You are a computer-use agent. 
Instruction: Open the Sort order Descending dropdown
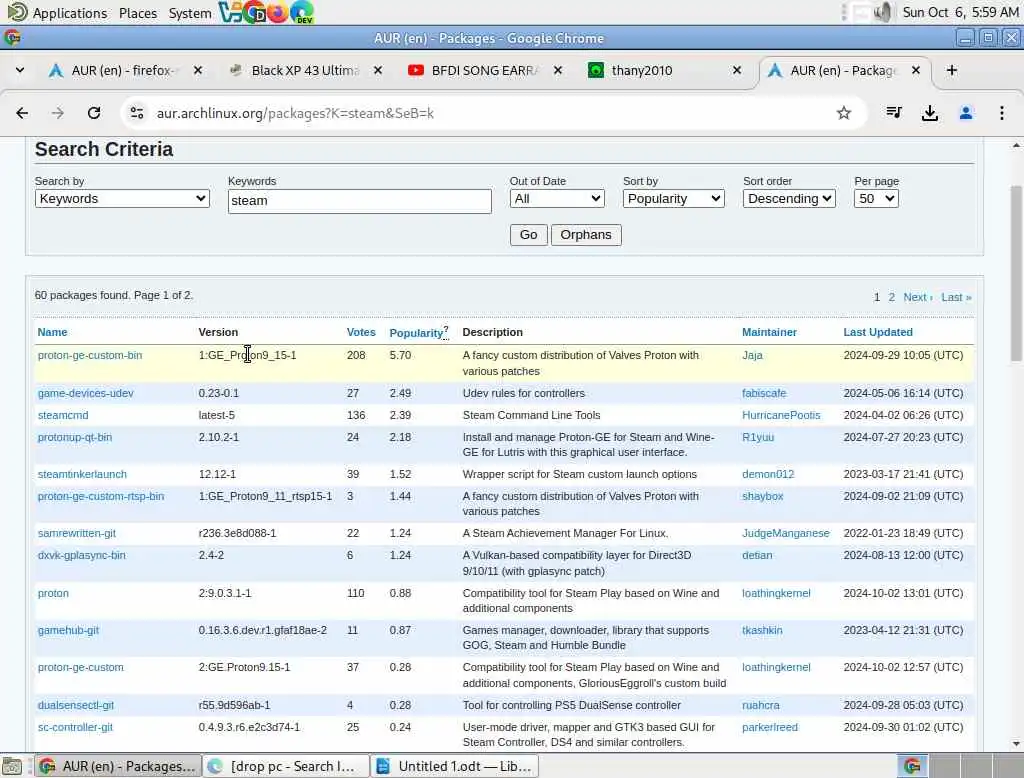789,199
